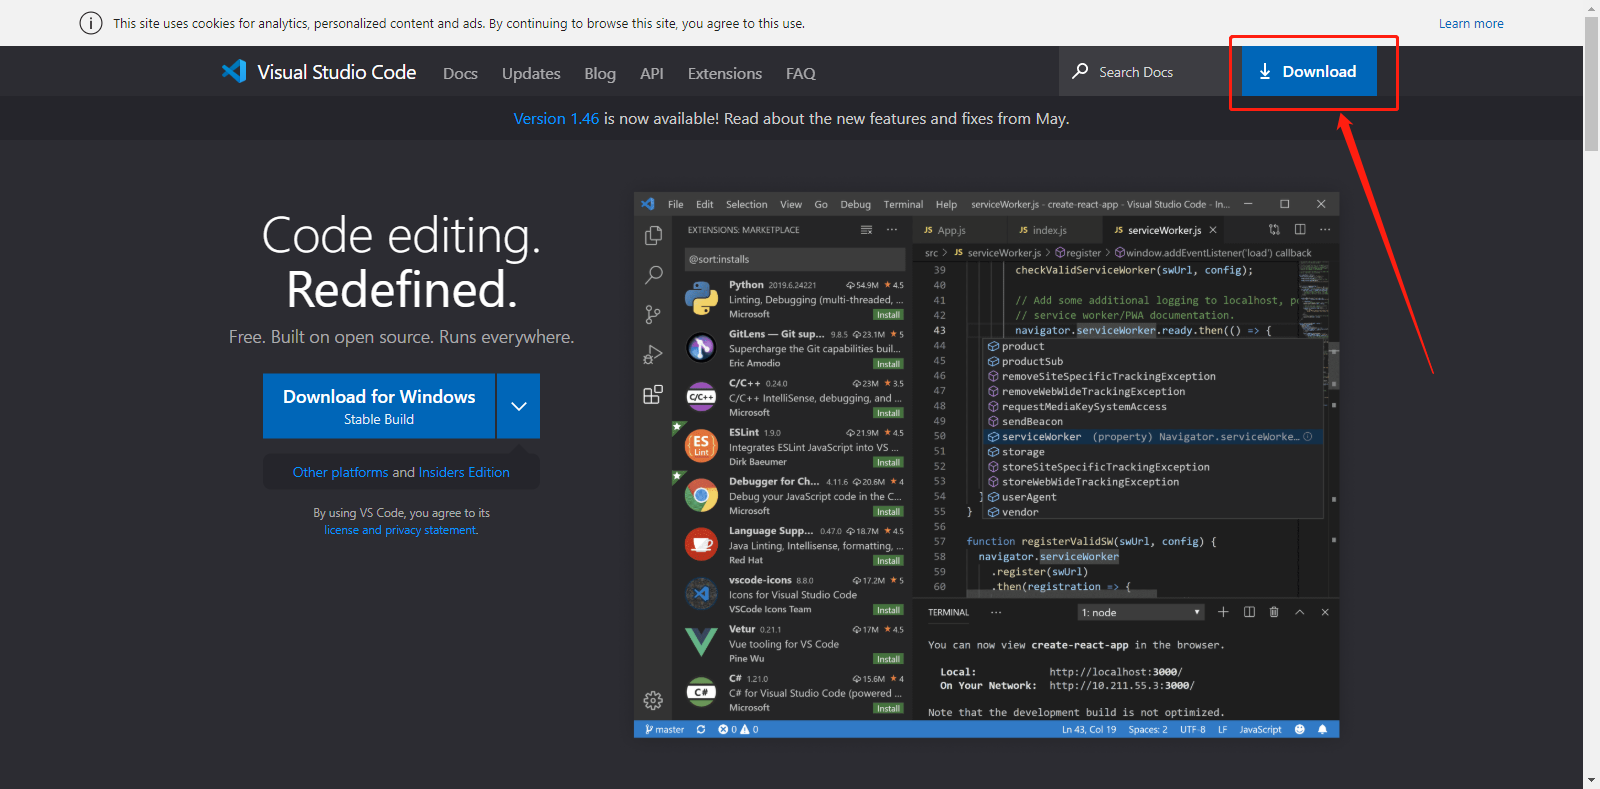This screenshot has width=1600, height=789.
Task: Click the split terminal icon
Action: [x=1249, y=612]
